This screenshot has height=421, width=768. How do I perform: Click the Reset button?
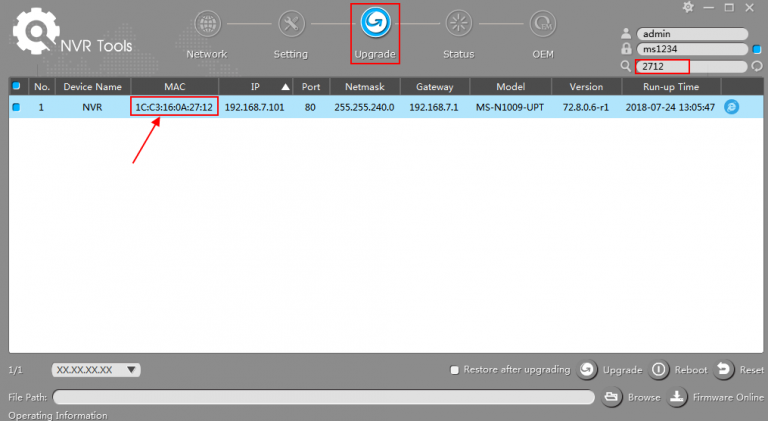click(724, 370)
